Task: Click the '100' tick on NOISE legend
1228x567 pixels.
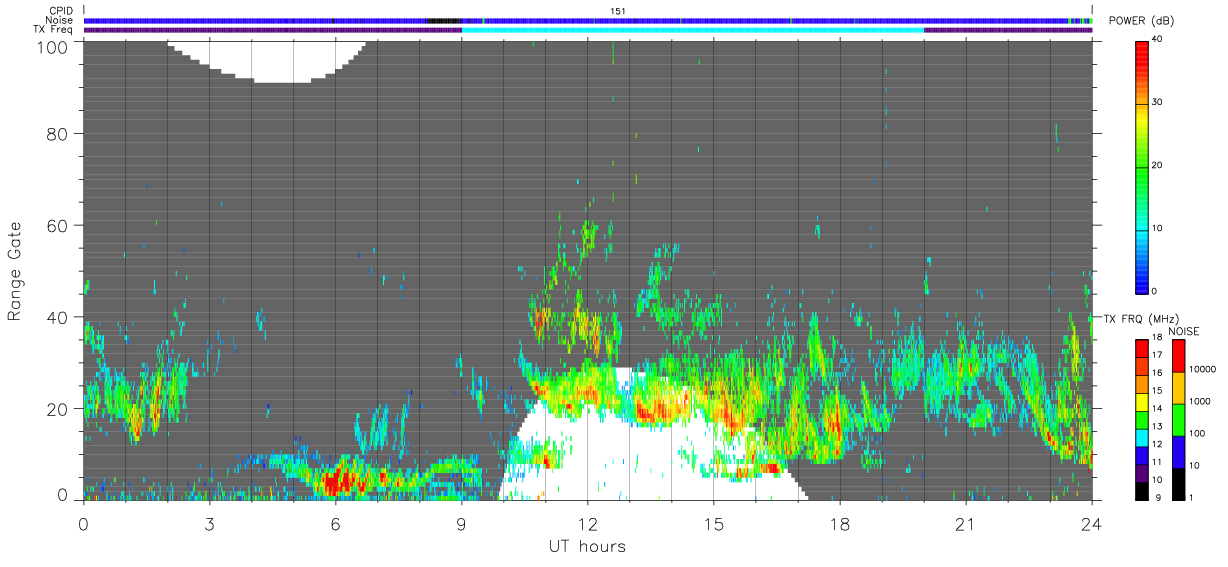Action: [1196, 435]
